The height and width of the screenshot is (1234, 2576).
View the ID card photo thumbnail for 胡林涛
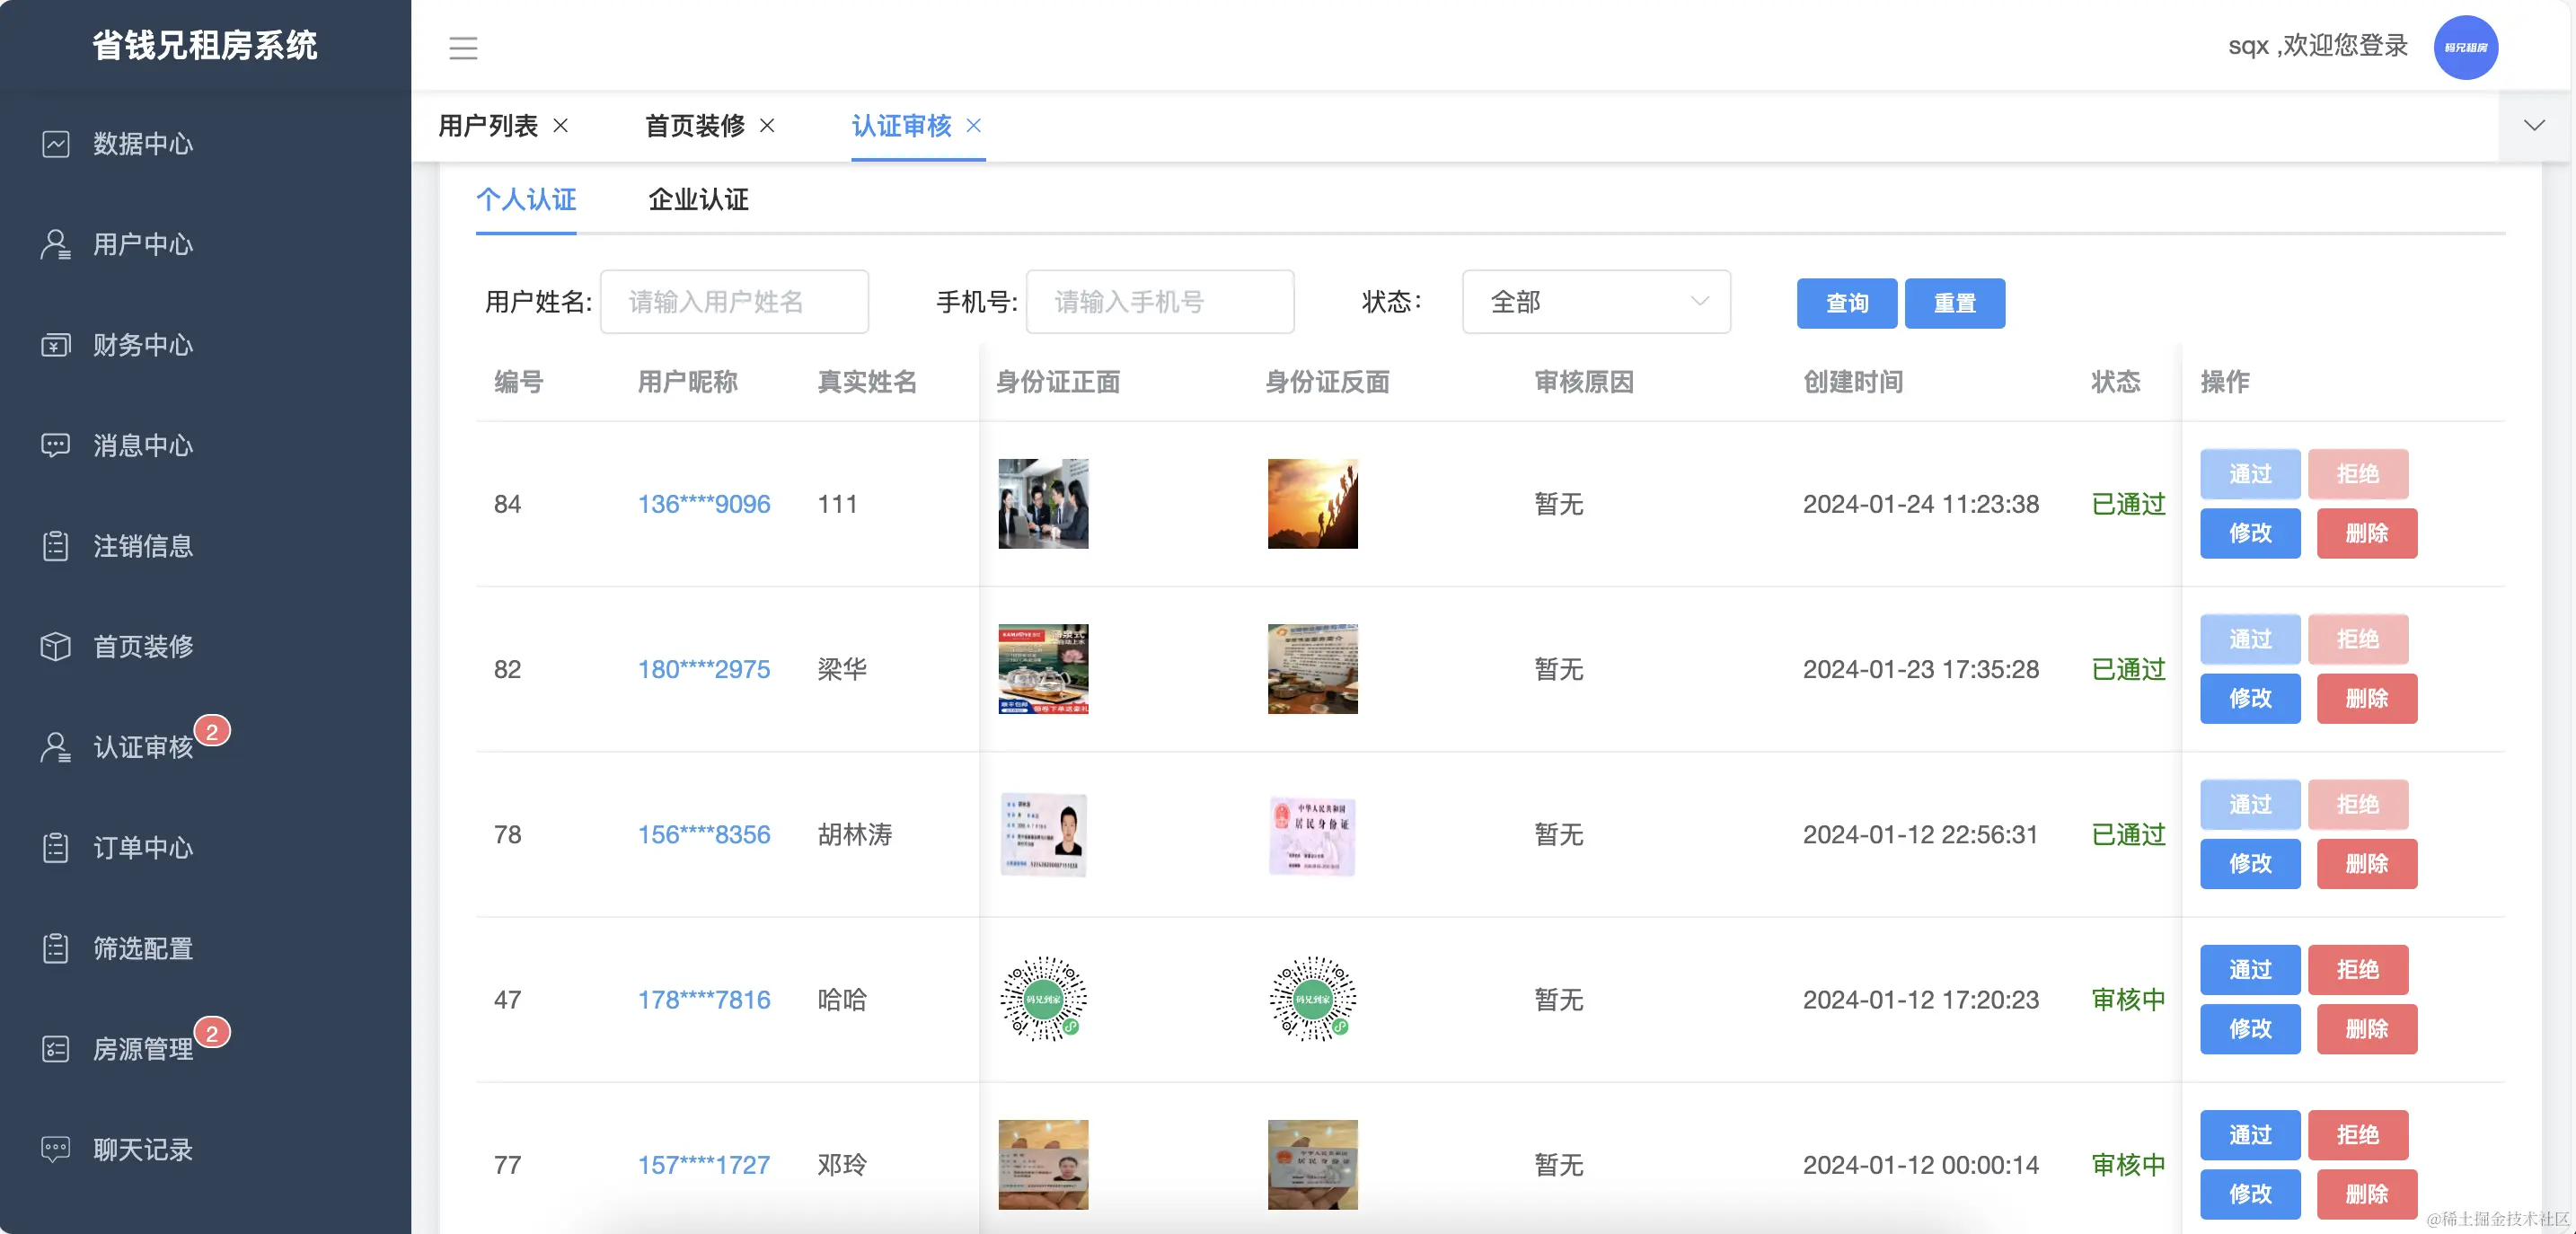click(1043, 835)
